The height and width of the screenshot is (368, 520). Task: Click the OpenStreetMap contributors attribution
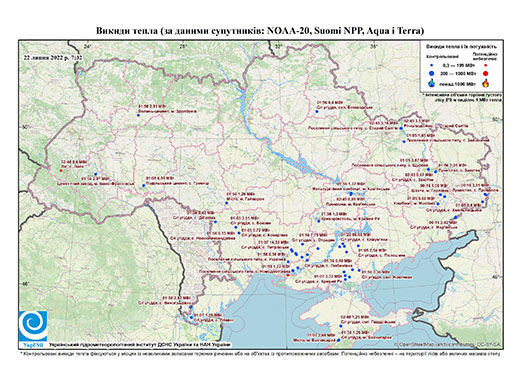447,344
